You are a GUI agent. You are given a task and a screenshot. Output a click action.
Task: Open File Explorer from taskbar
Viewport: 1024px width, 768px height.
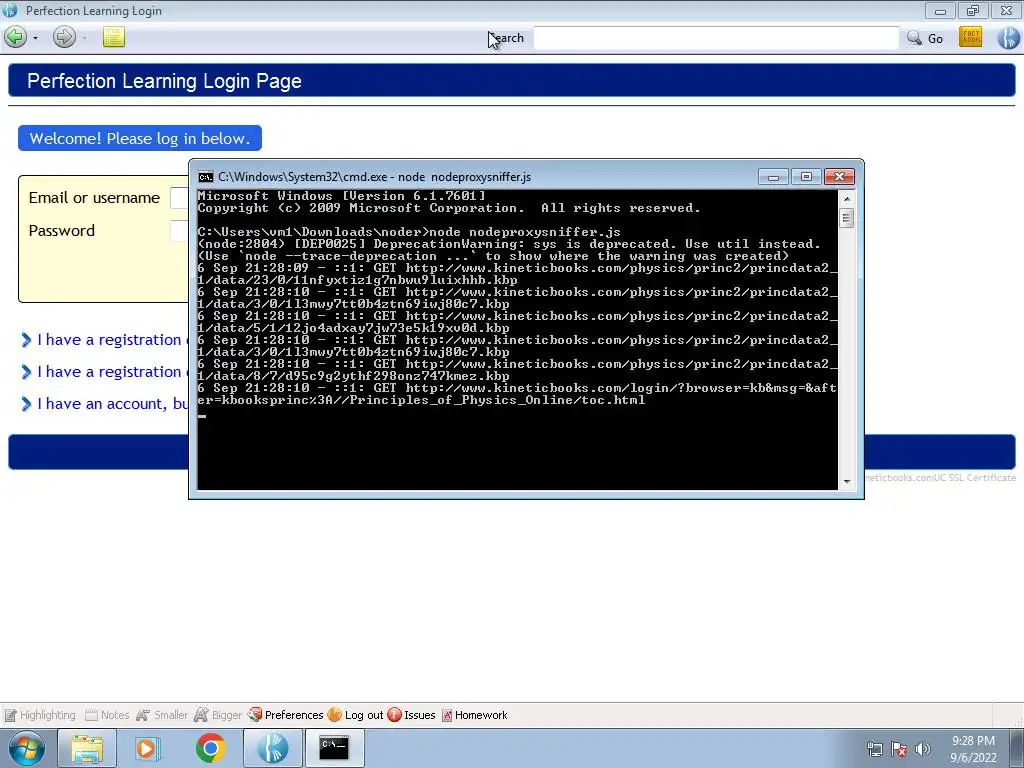pos(87,748)
